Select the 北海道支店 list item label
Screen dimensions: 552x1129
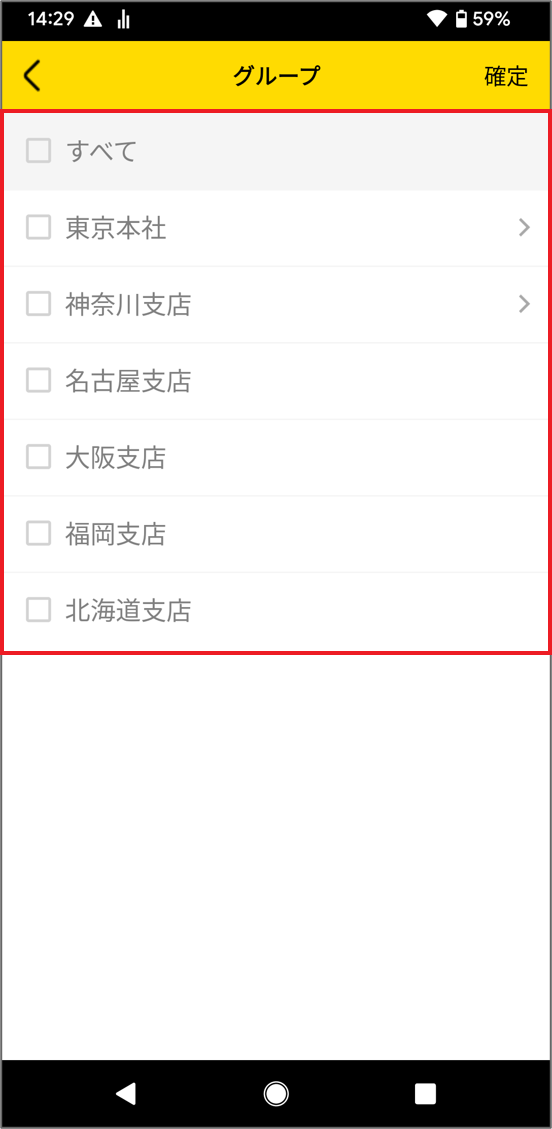click(128, 611)
